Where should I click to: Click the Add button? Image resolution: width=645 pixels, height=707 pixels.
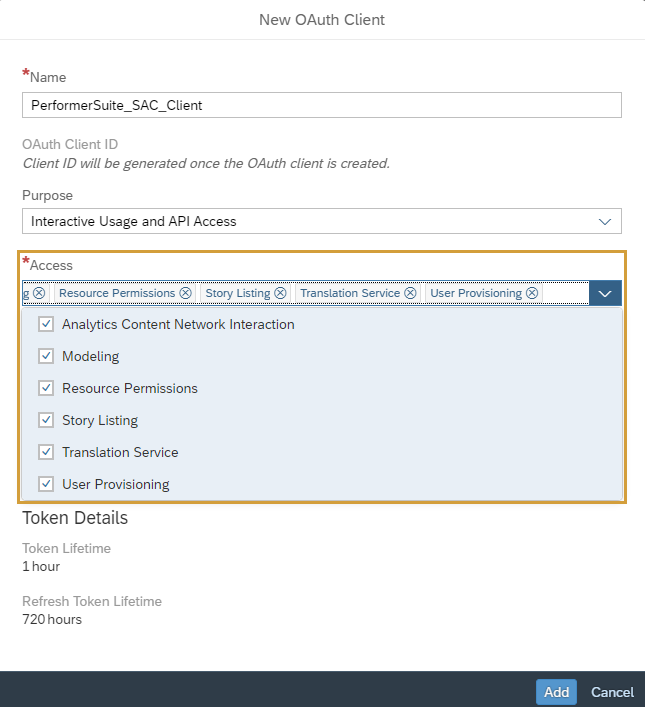pyautogui.click(x=556, y=692)
